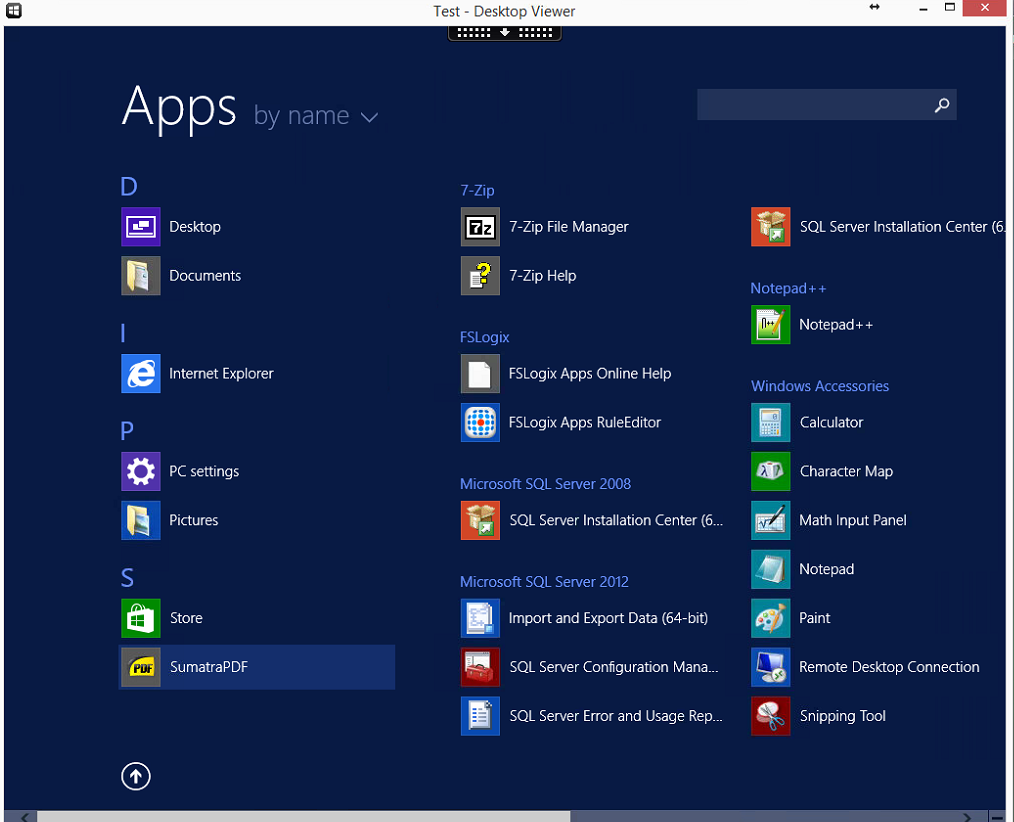Open SQL Server Installation Center under SQL Server 2008

pos(480,520)
